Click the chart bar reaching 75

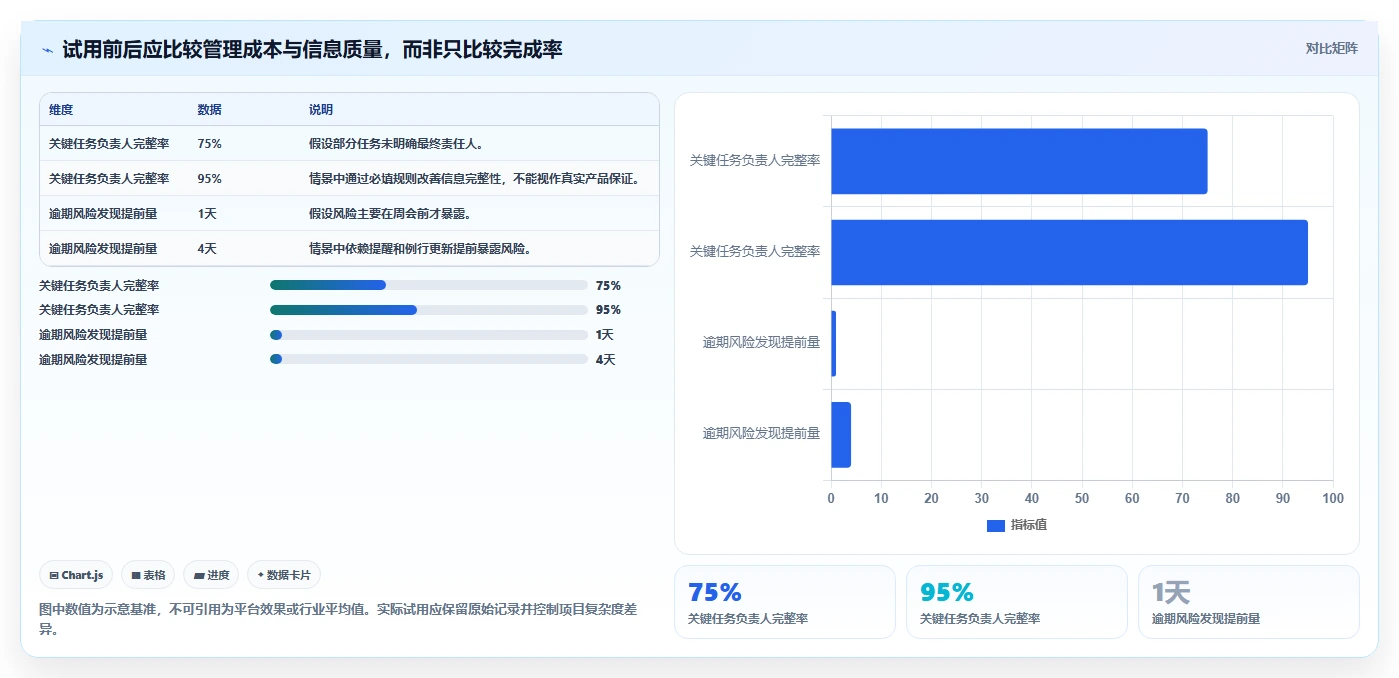click(x=1019, y=161)
